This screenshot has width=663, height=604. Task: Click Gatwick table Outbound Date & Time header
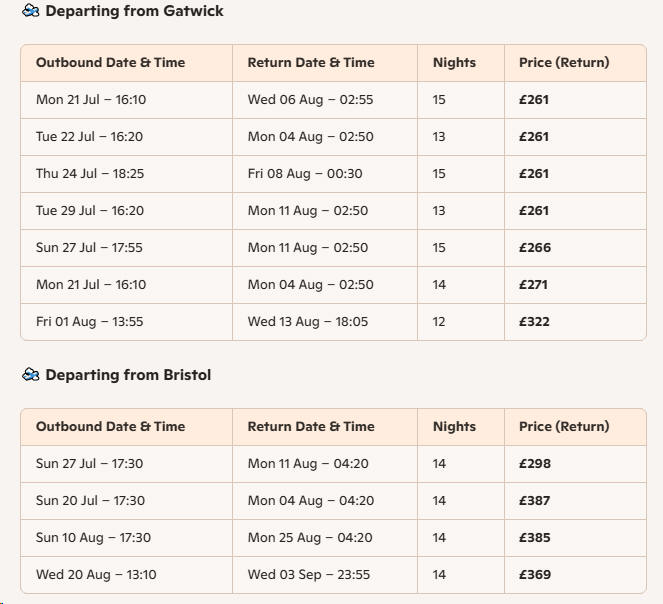[x=110, y=63]
